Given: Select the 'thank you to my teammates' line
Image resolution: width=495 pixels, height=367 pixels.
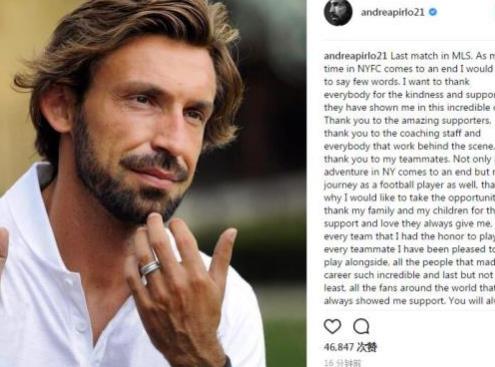Looking at the screenshot, I should pos(386,159).
